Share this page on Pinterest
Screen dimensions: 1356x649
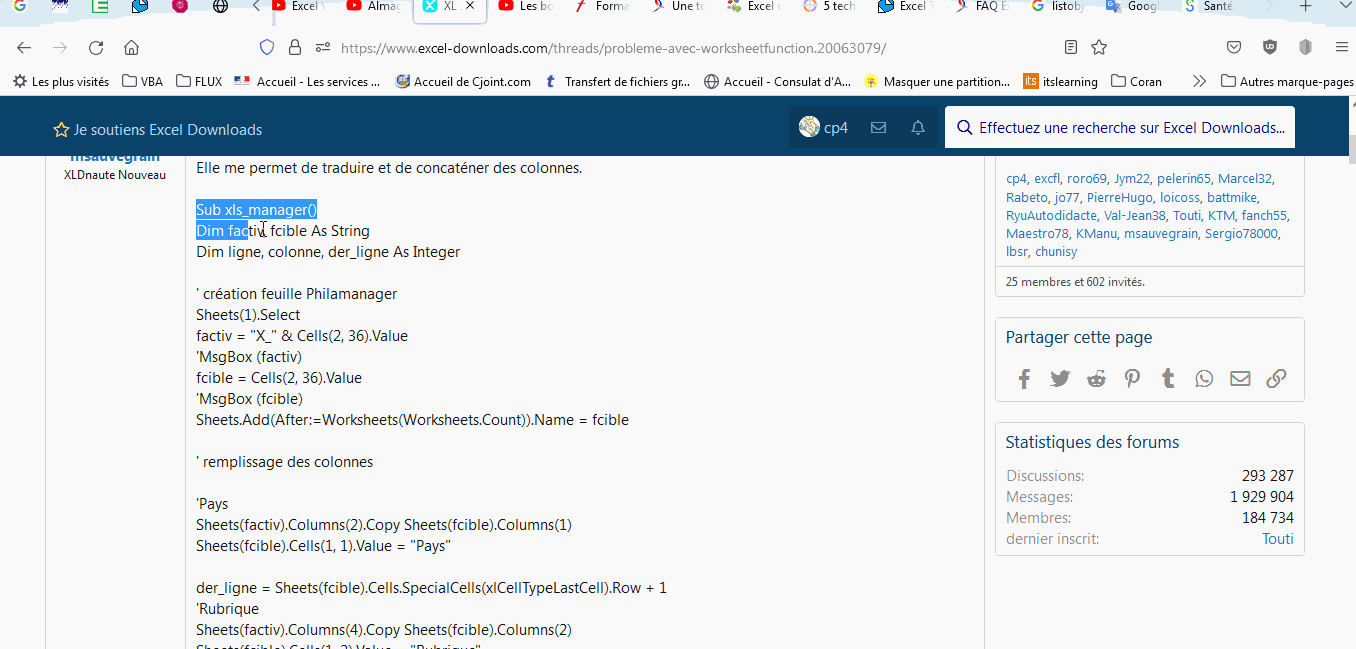1132,378
